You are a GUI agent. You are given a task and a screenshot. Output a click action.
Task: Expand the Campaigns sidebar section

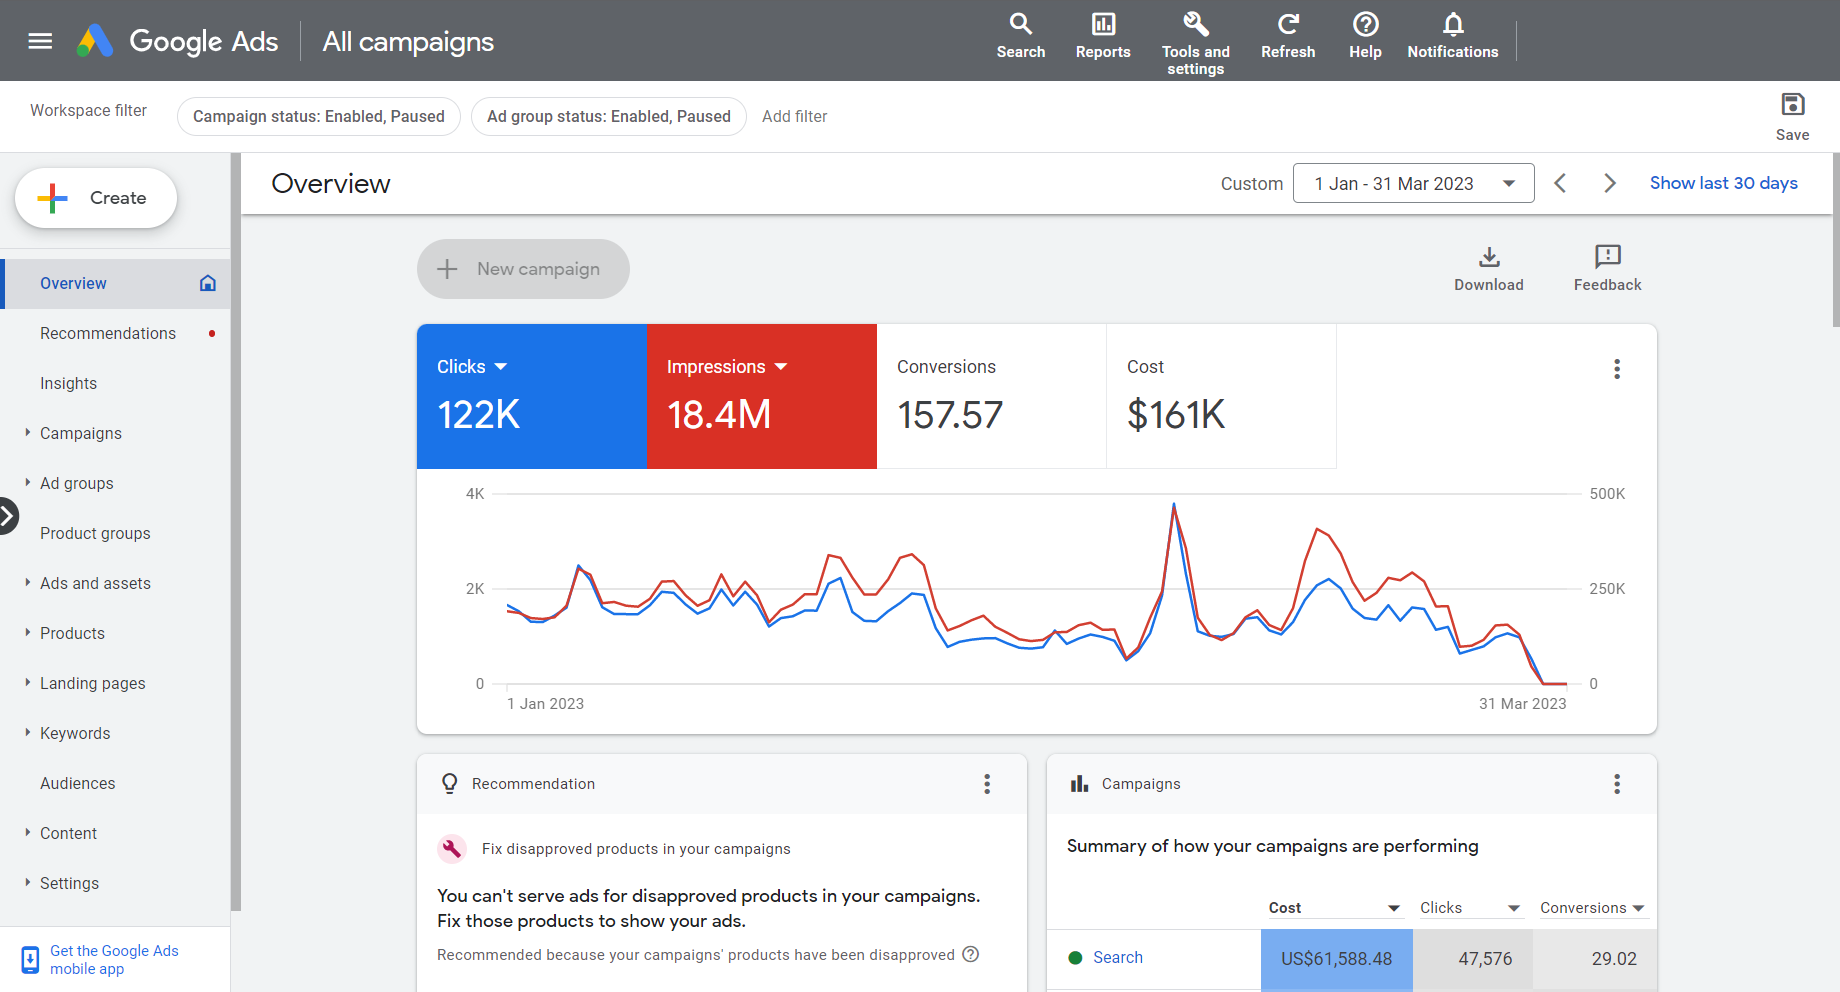[28, 433]
